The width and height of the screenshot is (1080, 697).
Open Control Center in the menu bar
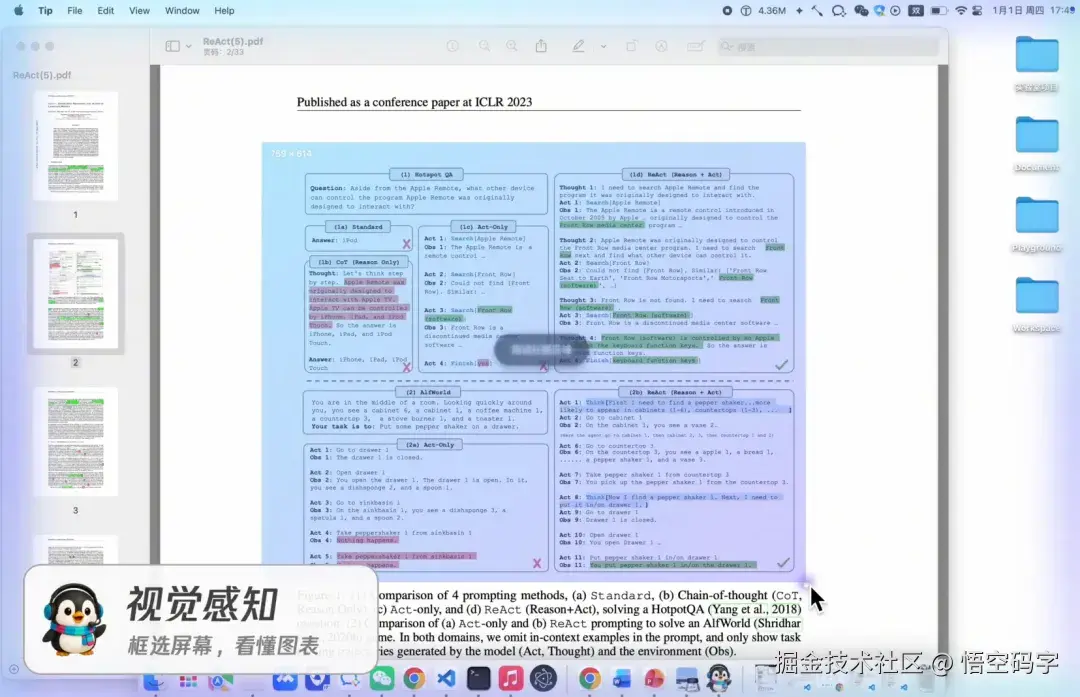coord(977,10)
